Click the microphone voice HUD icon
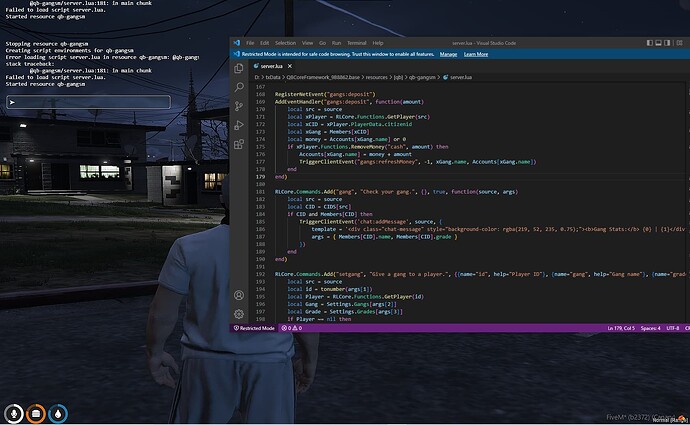Viewport: 690px width, 425px height. tap(14, 412)
